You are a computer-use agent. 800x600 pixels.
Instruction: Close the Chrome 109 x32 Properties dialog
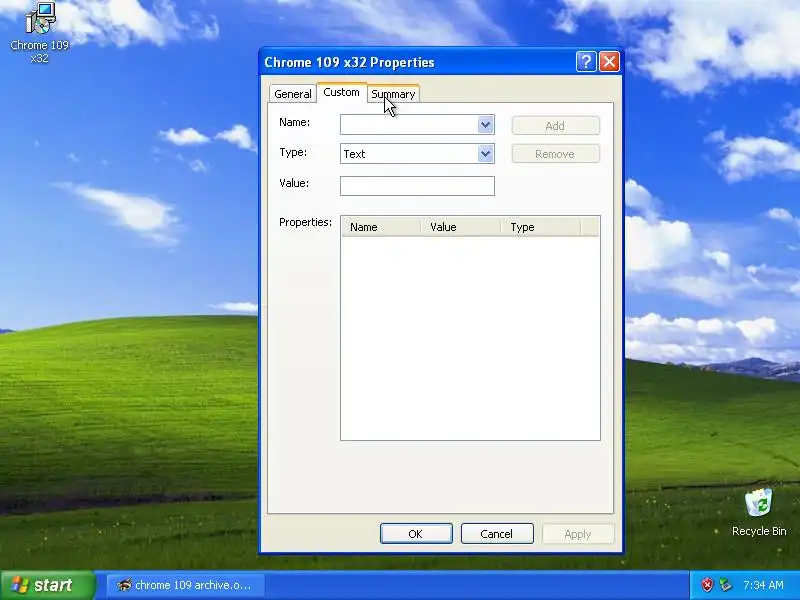tap(609, 62)
